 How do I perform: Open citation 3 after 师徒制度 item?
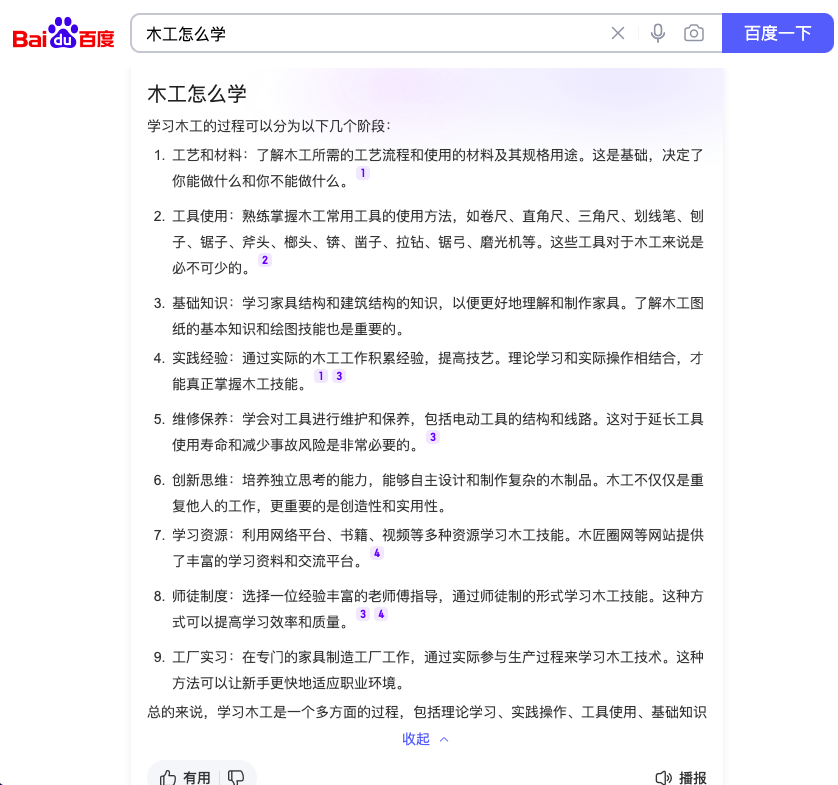coord(363,614)
